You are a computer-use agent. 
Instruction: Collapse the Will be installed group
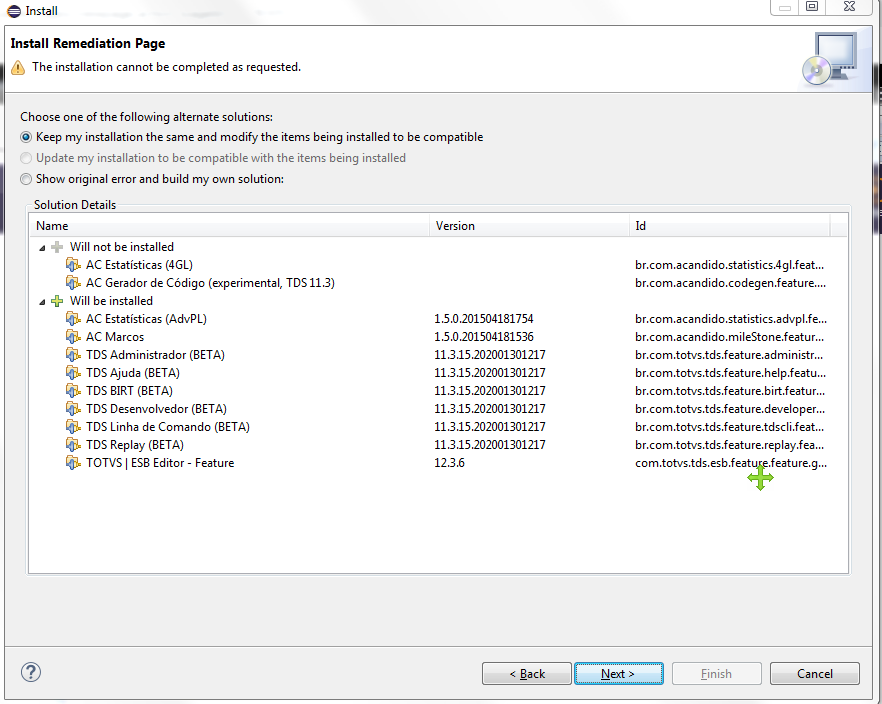pyautogui.click(x=42, y=301)
